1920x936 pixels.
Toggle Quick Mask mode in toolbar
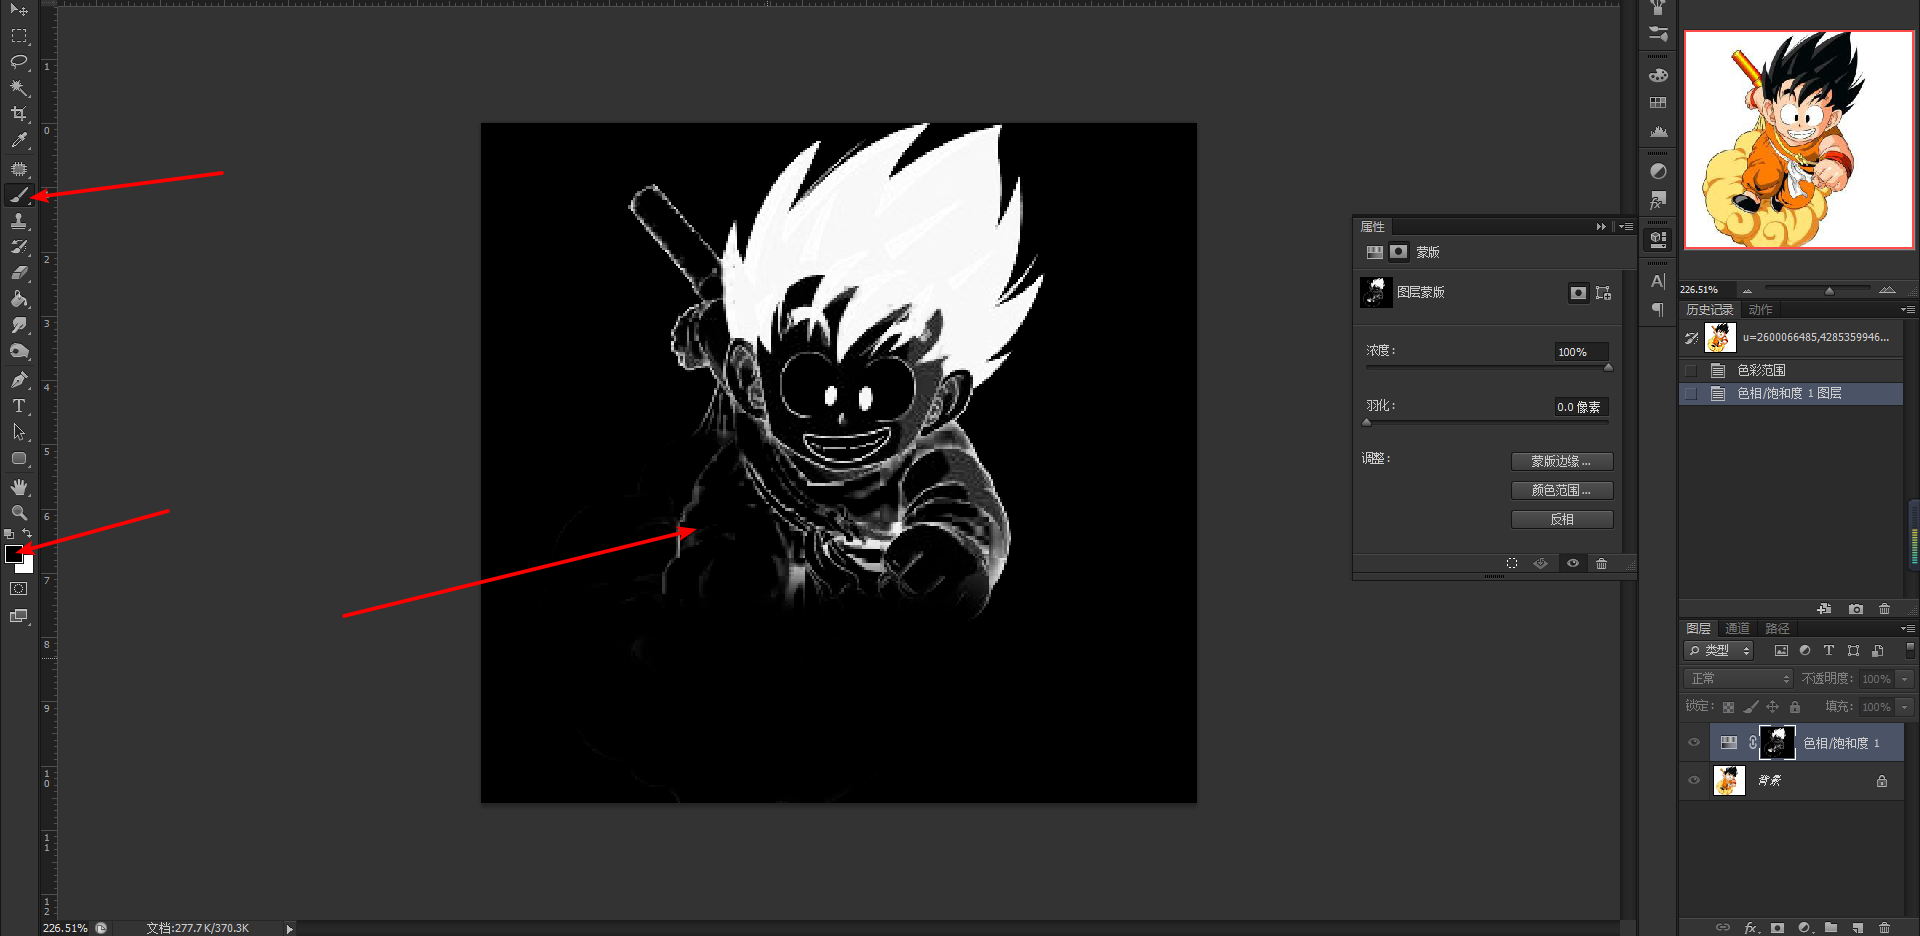tap(19, 589)
